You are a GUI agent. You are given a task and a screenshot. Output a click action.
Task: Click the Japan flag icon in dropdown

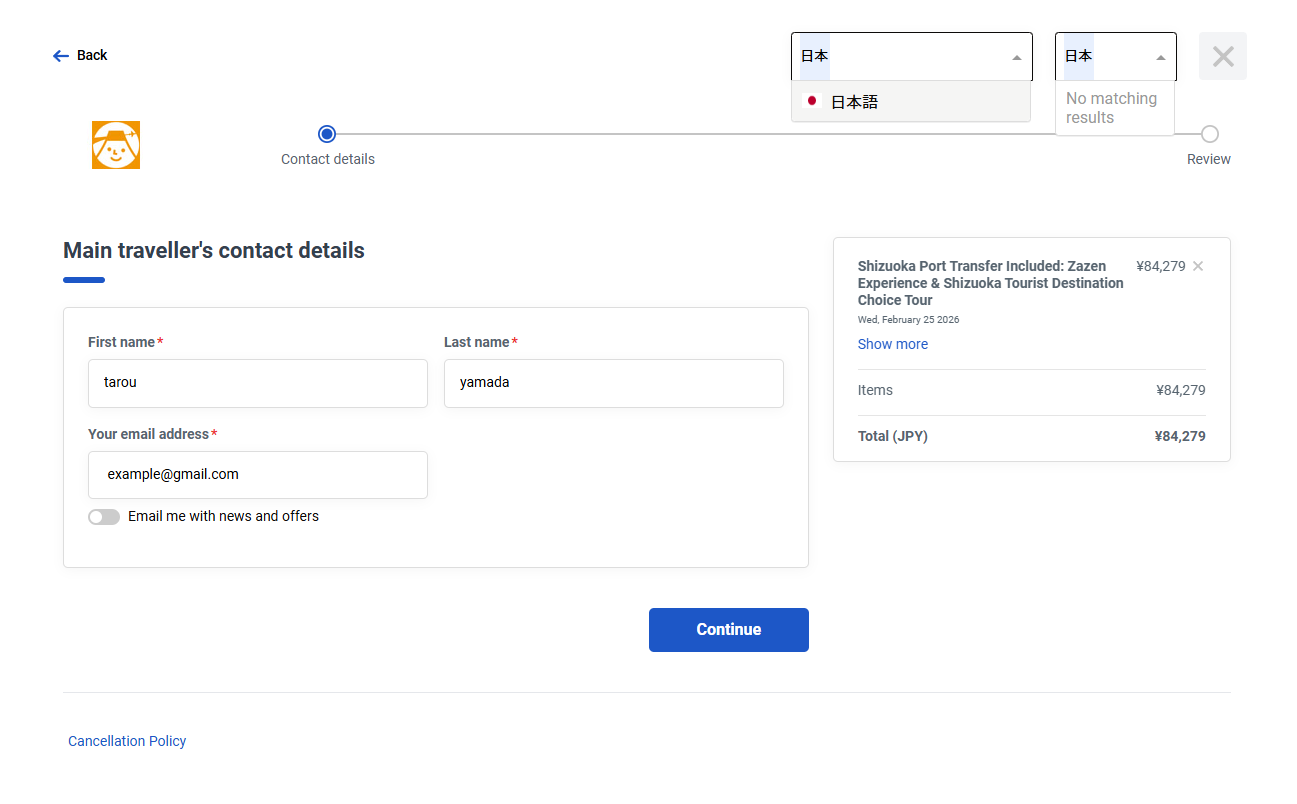(x=812, y=101)
